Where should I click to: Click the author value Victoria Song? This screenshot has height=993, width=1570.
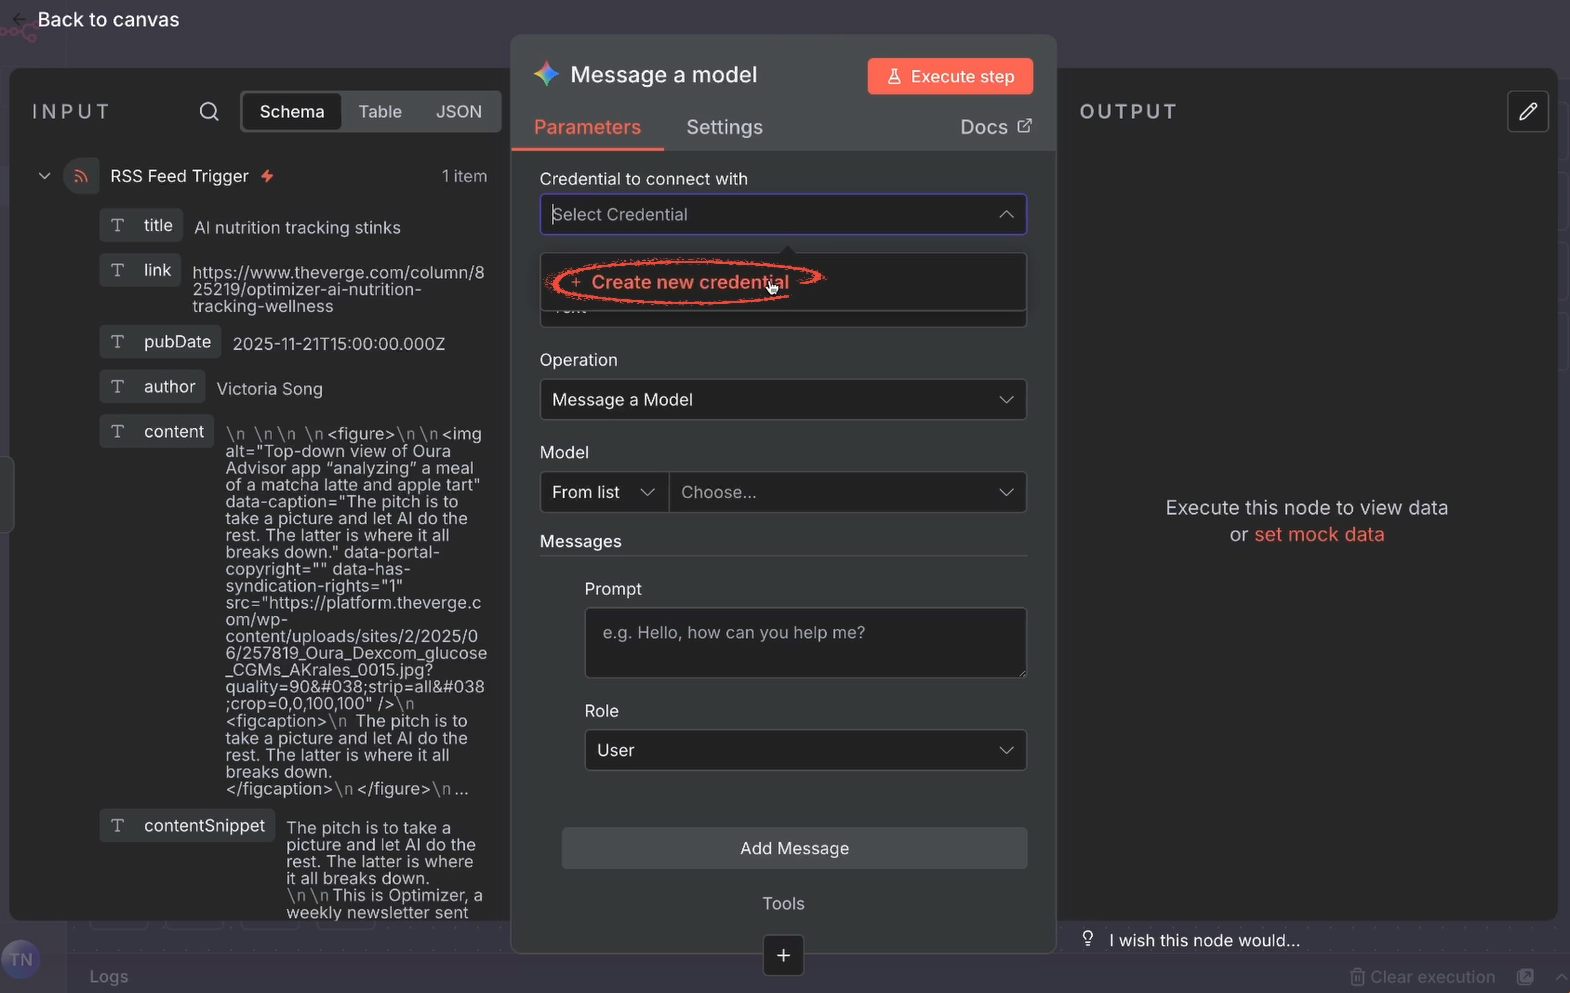click(x=269, y=388)
